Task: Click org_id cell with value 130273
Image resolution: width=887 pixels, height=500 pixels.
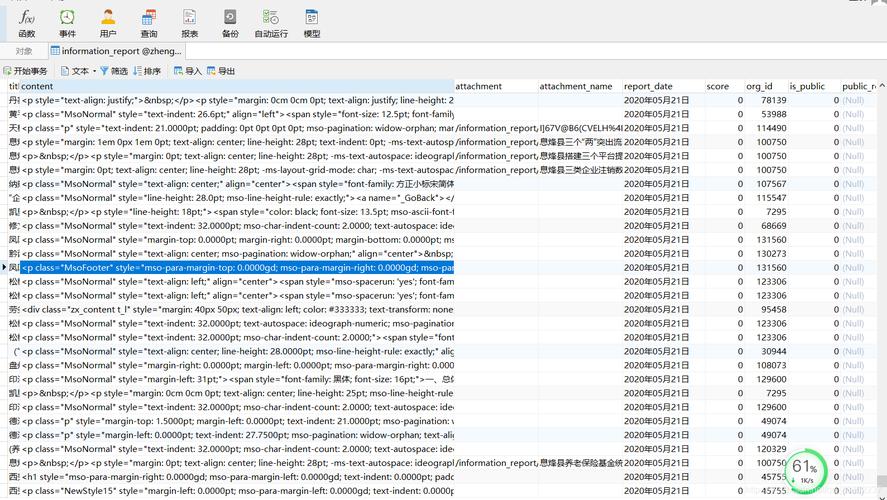Action: click(x=766, y=253)
